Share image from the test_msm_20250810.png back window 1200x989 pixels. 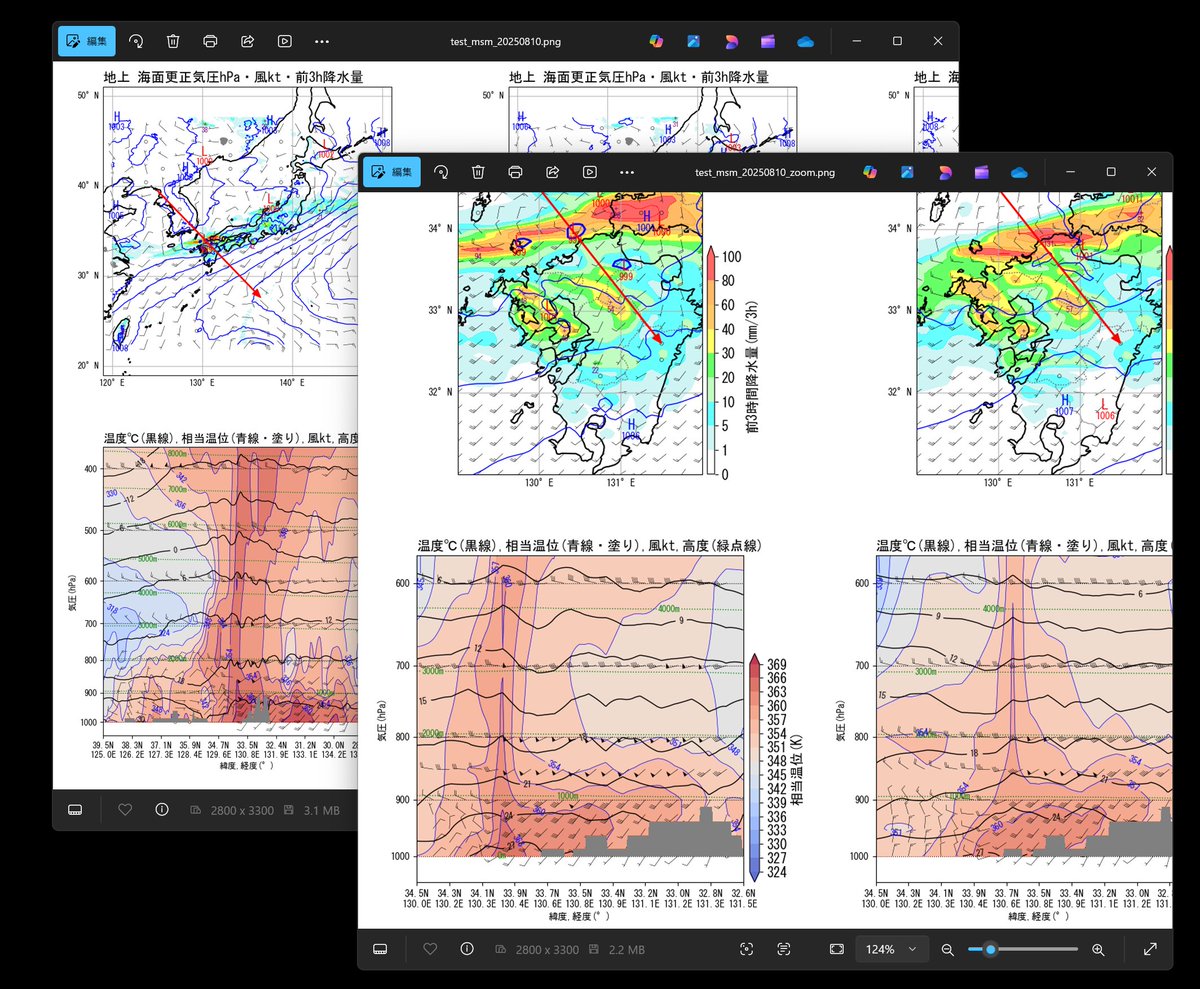click(x=247, y=41)
